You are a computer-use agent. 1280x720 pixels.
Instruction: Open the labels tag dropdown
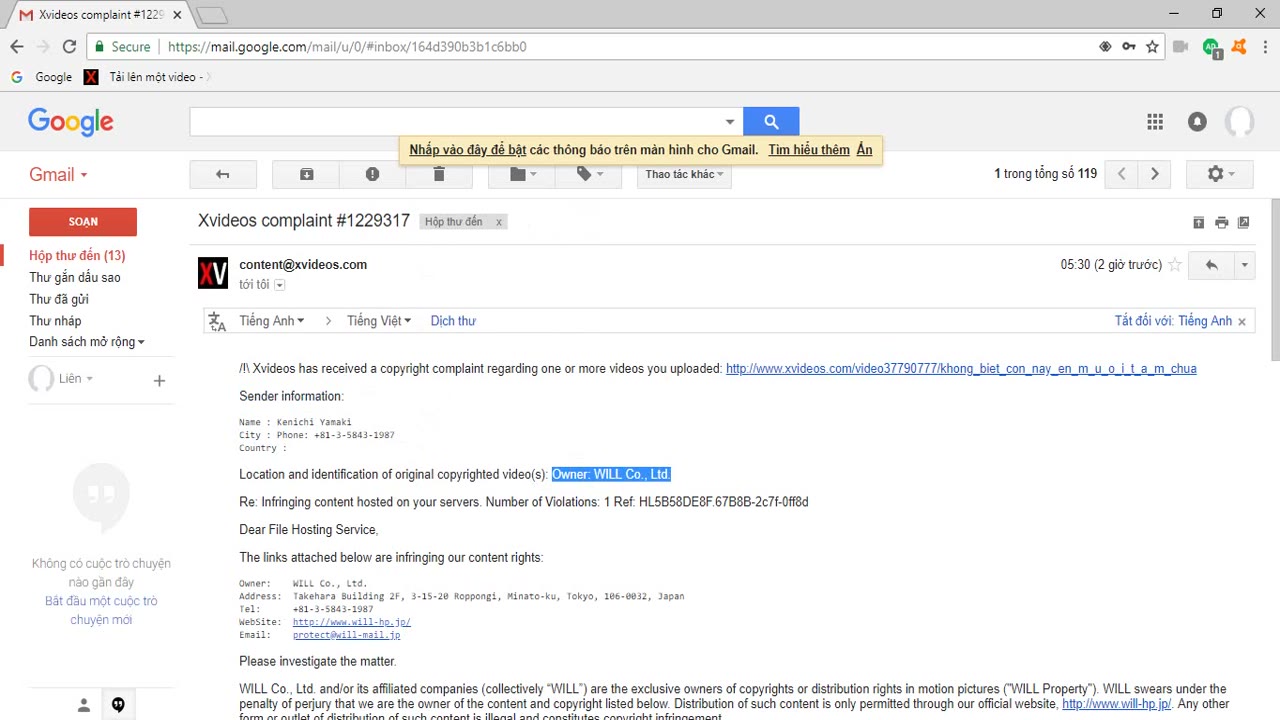coord(589,174)
